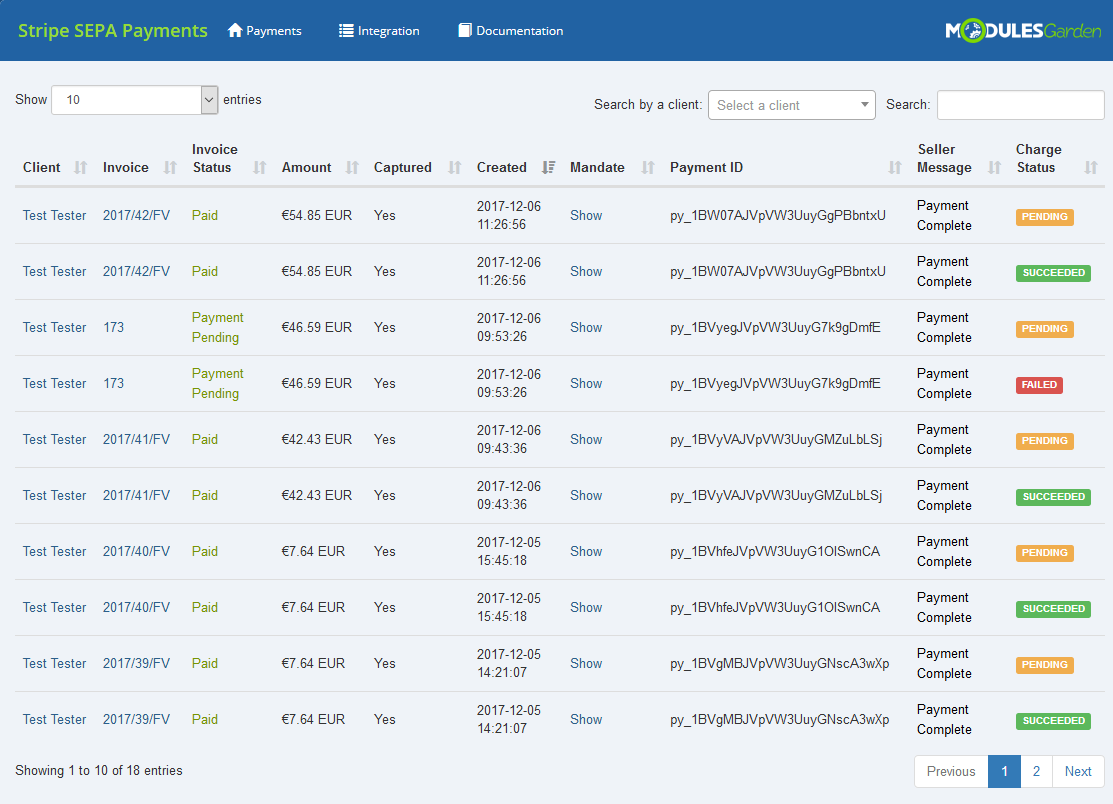Click €42.43 EUR amount in PENDING row
This screenshot has height=804, width=1113.
(x=317, y=440)
